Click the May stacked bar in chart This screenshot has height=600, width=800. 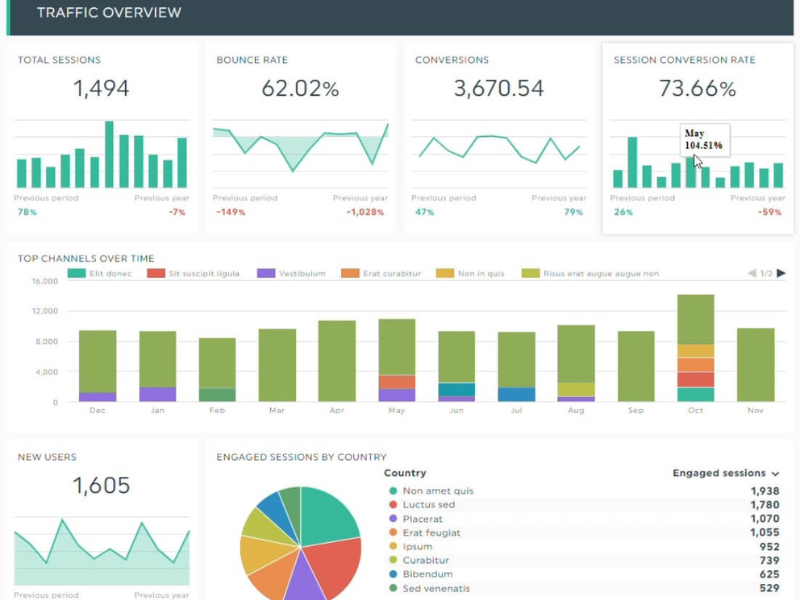[x=397, y=360]
